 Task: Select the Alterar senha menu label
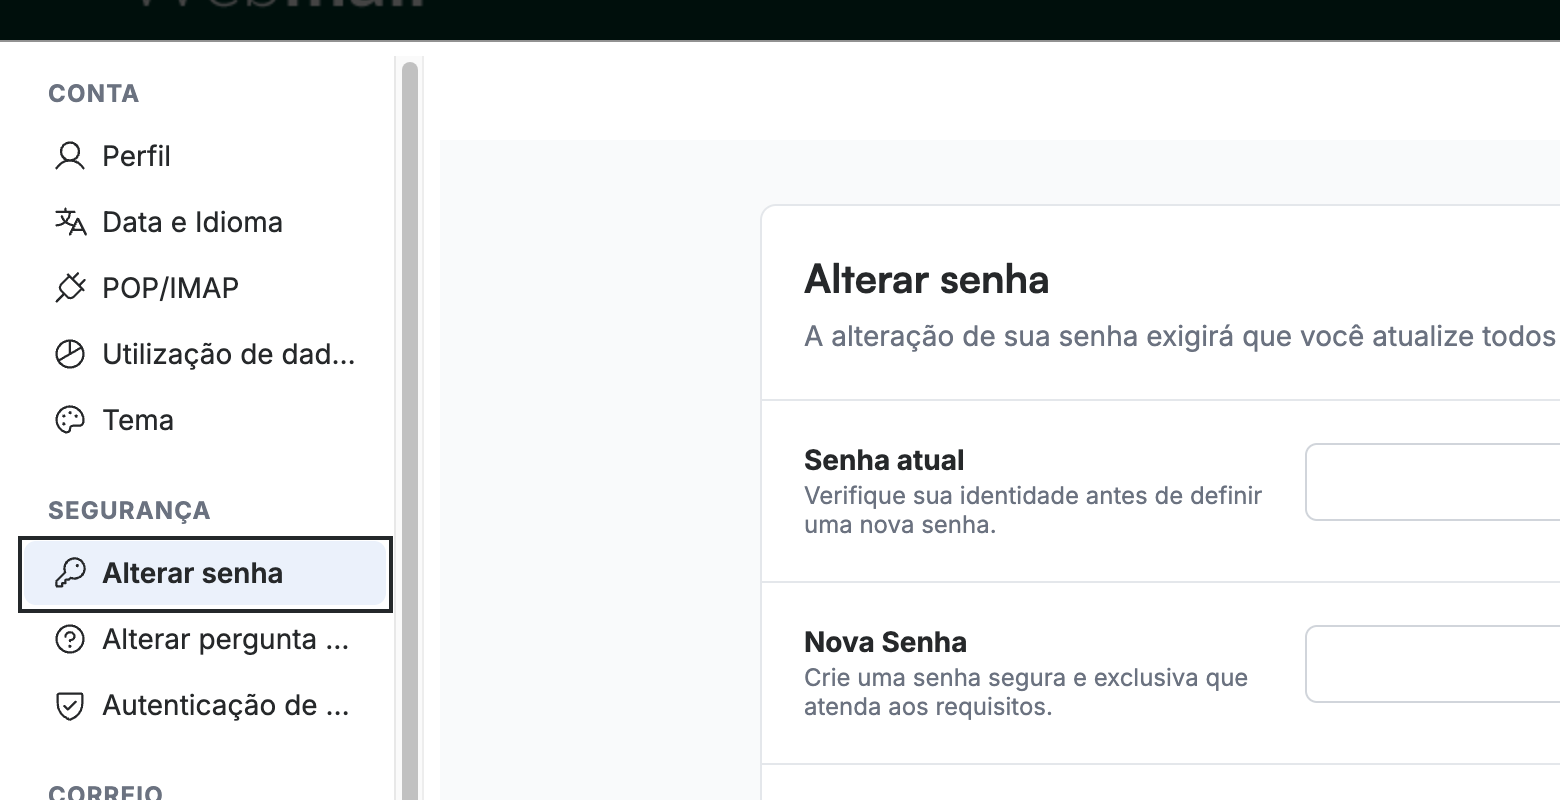tap(193, 573)
